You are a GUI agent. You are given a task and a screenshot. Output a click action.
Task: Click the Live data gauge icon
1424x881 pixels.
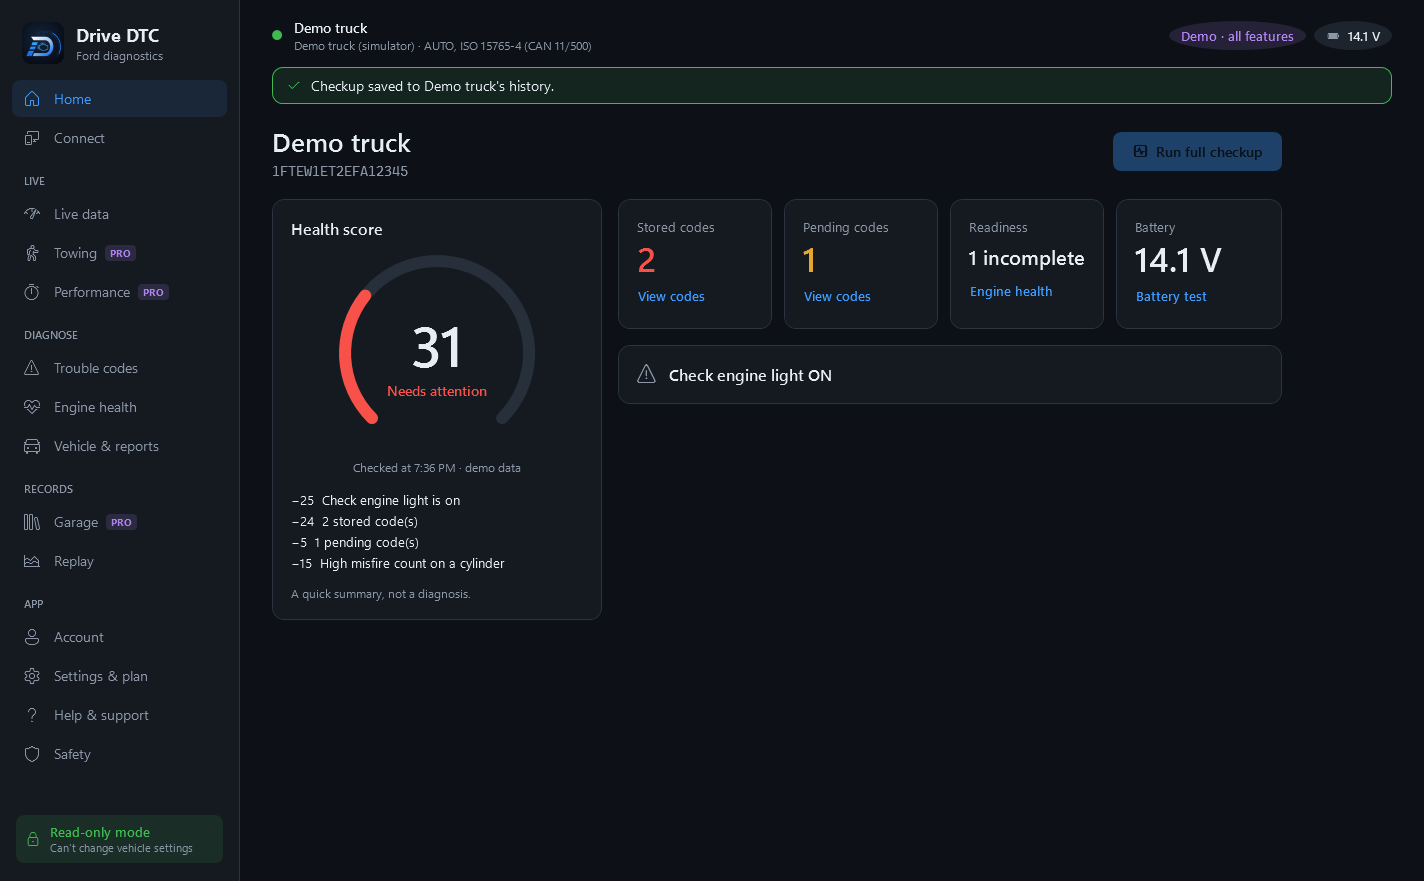click(32, 214)
